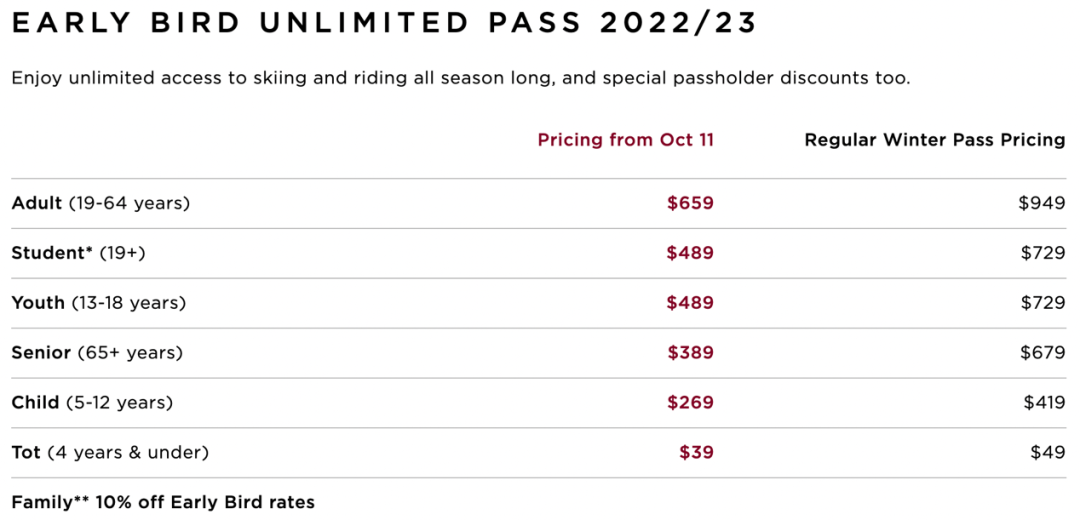
Task: Click the Student early bird price $489
Action: point(690,253)
